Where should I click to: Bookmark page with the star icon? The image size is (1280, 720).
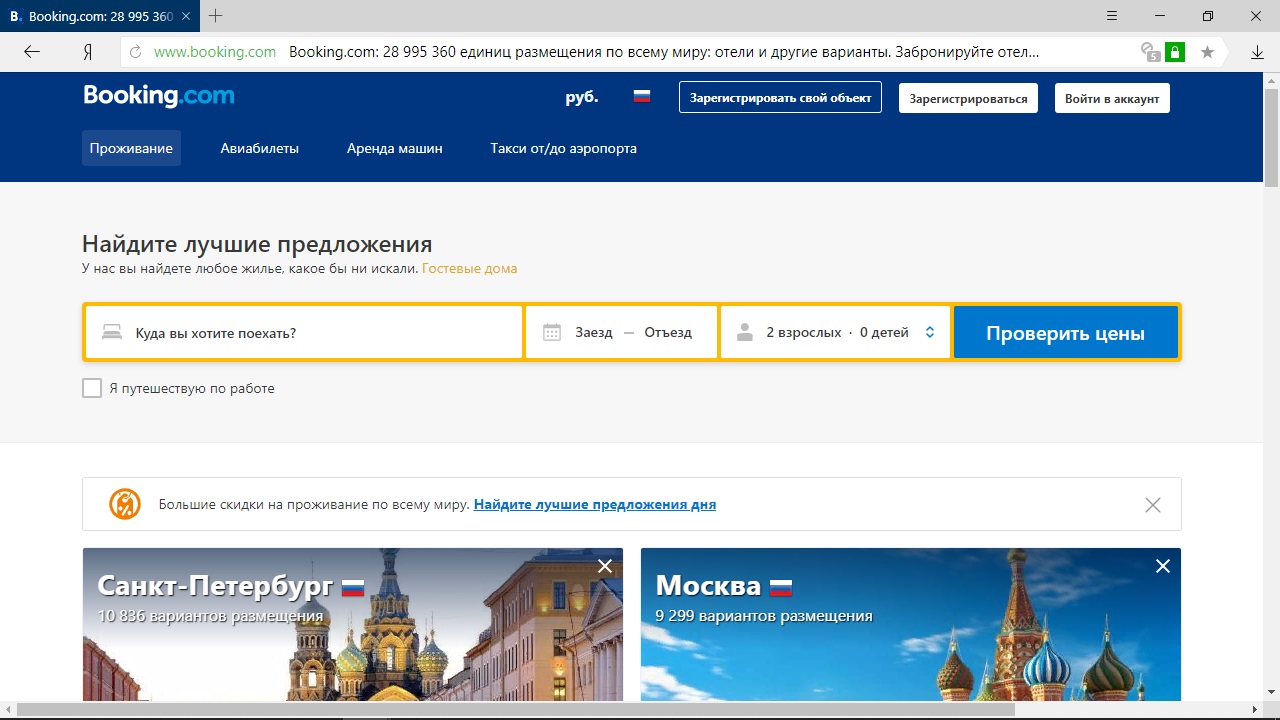(1207, 52)
